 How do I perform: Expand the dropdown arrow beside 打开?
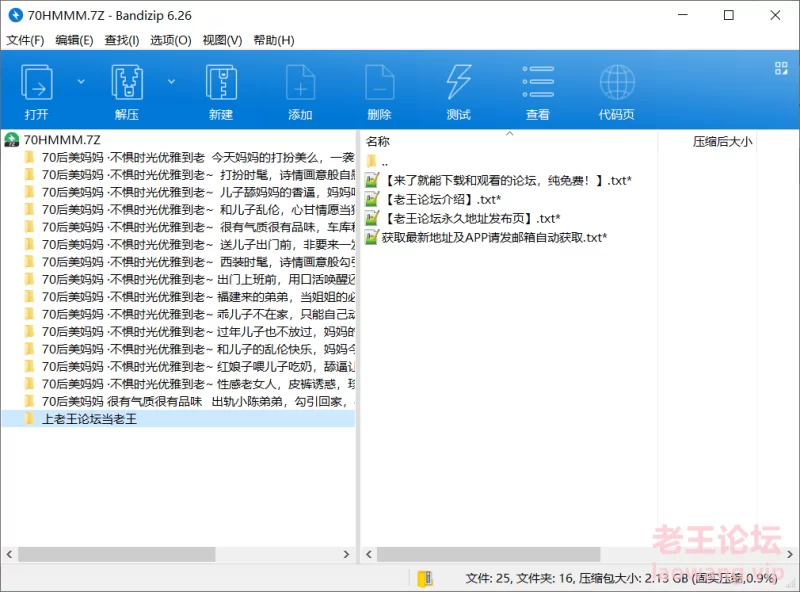pos(81,81)
